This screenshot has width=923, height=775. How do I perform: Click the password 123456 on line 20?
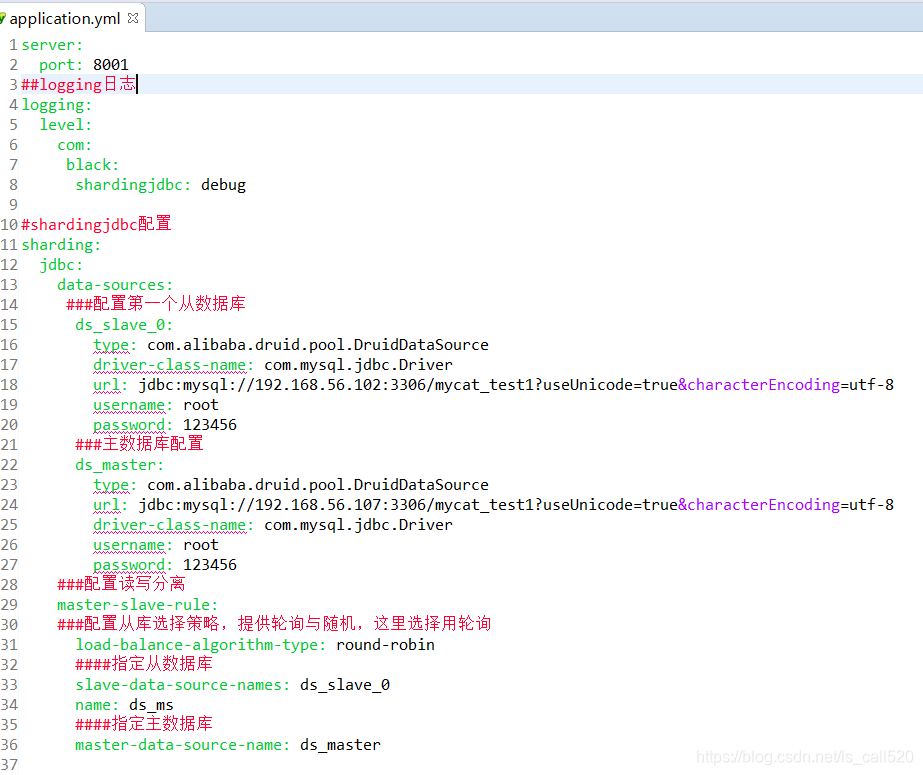click(209, 424)
